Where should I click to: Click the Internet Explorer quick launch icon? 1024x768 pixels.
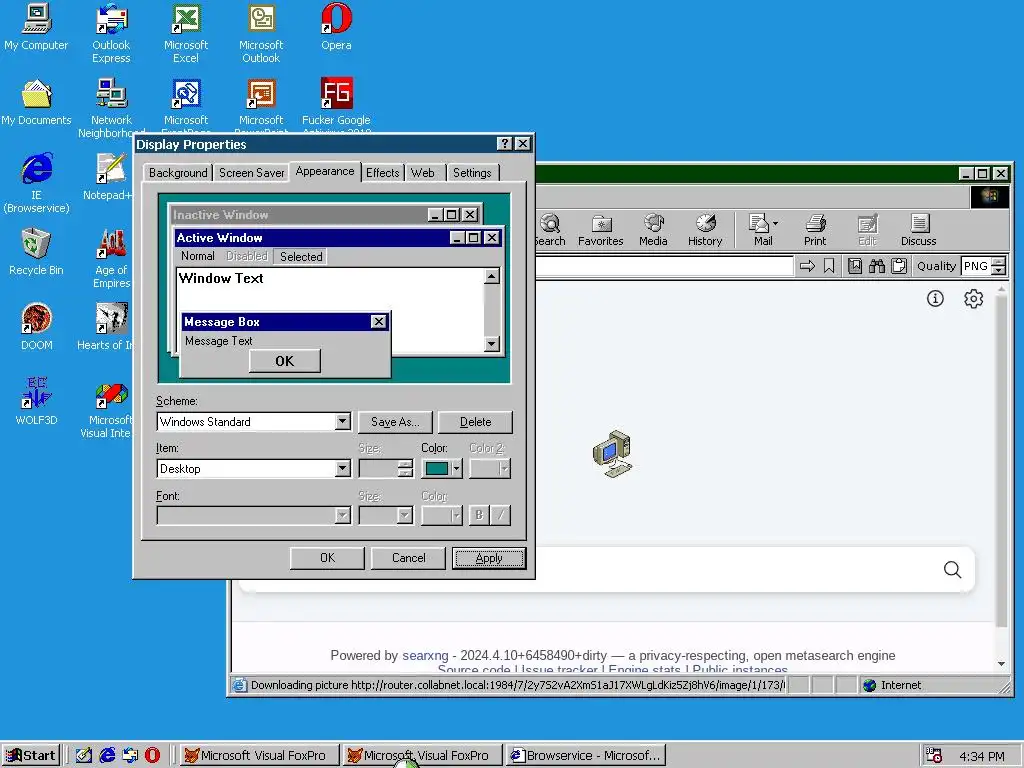107,755
